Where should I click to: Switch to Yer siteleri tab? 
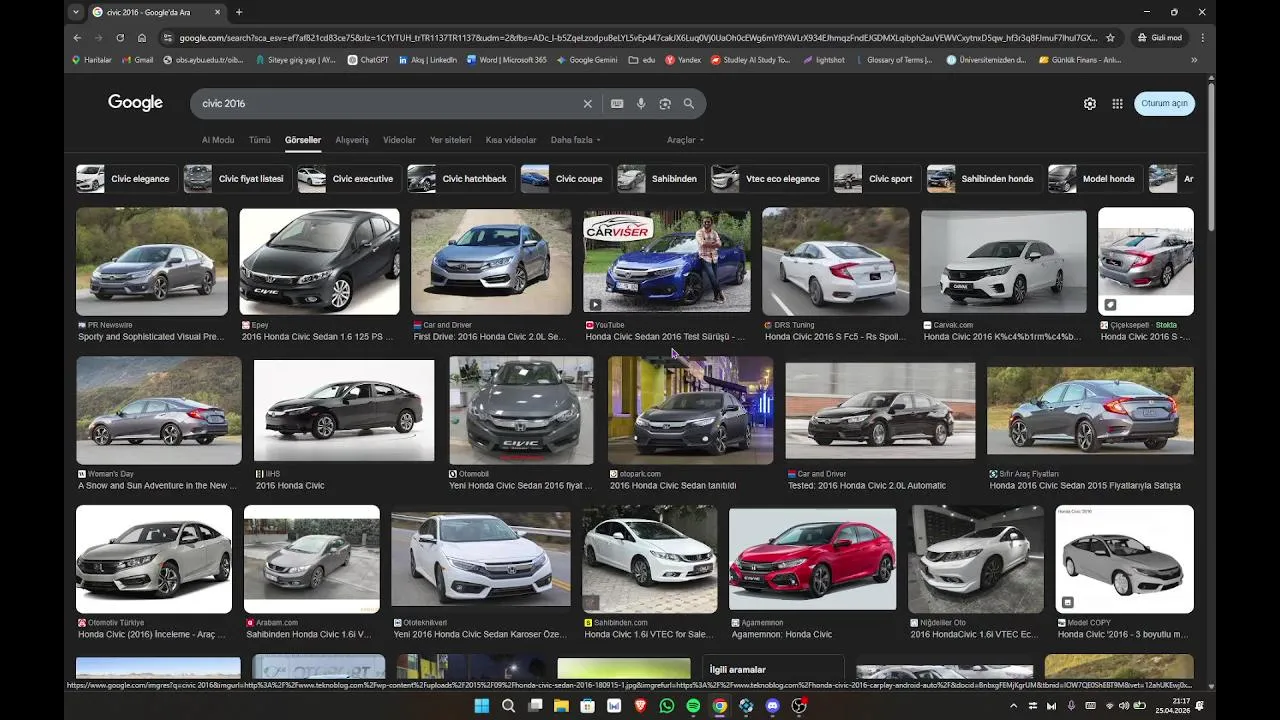450,140
